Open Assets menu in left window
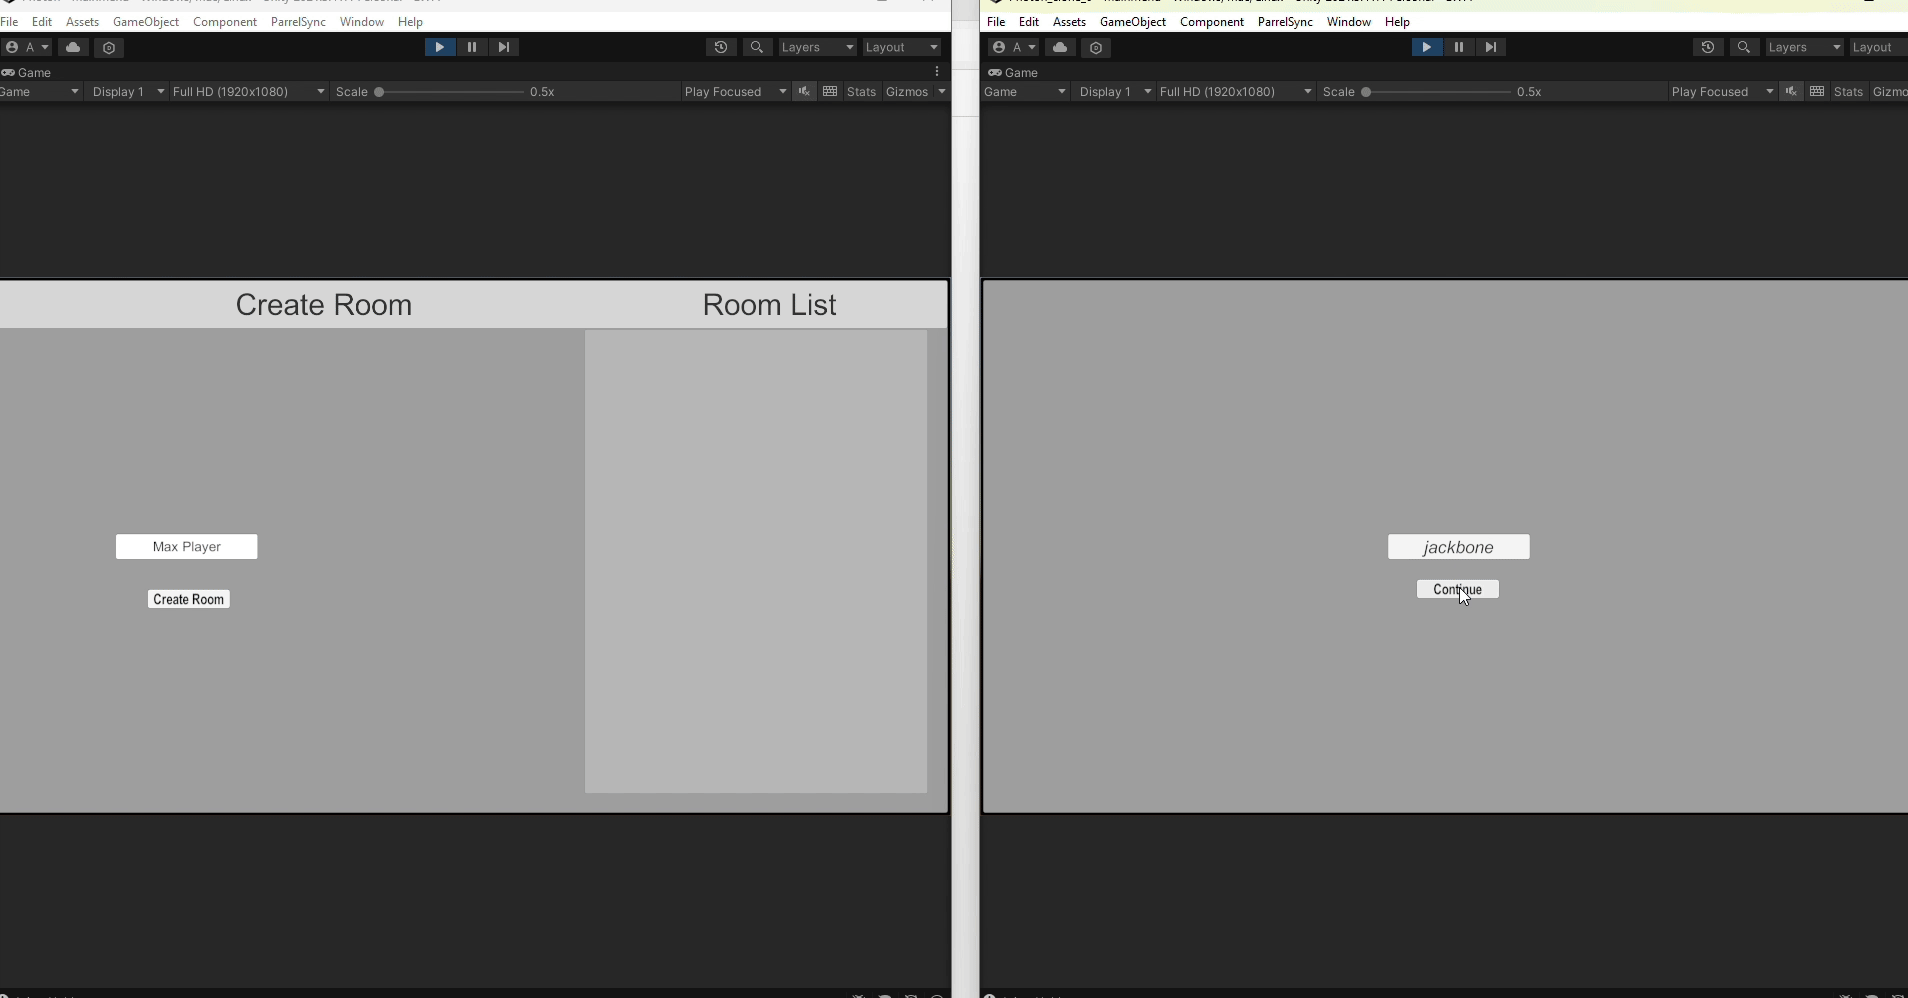Viewport: 1908px width, 998px height. click(82, 21)
